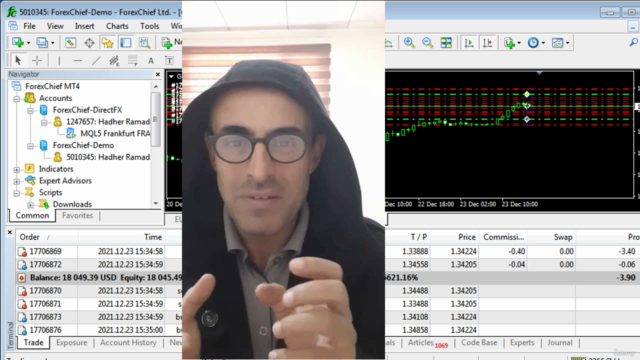Open the File menu
This screenshot has height=360, width=640.
[29, 26]
